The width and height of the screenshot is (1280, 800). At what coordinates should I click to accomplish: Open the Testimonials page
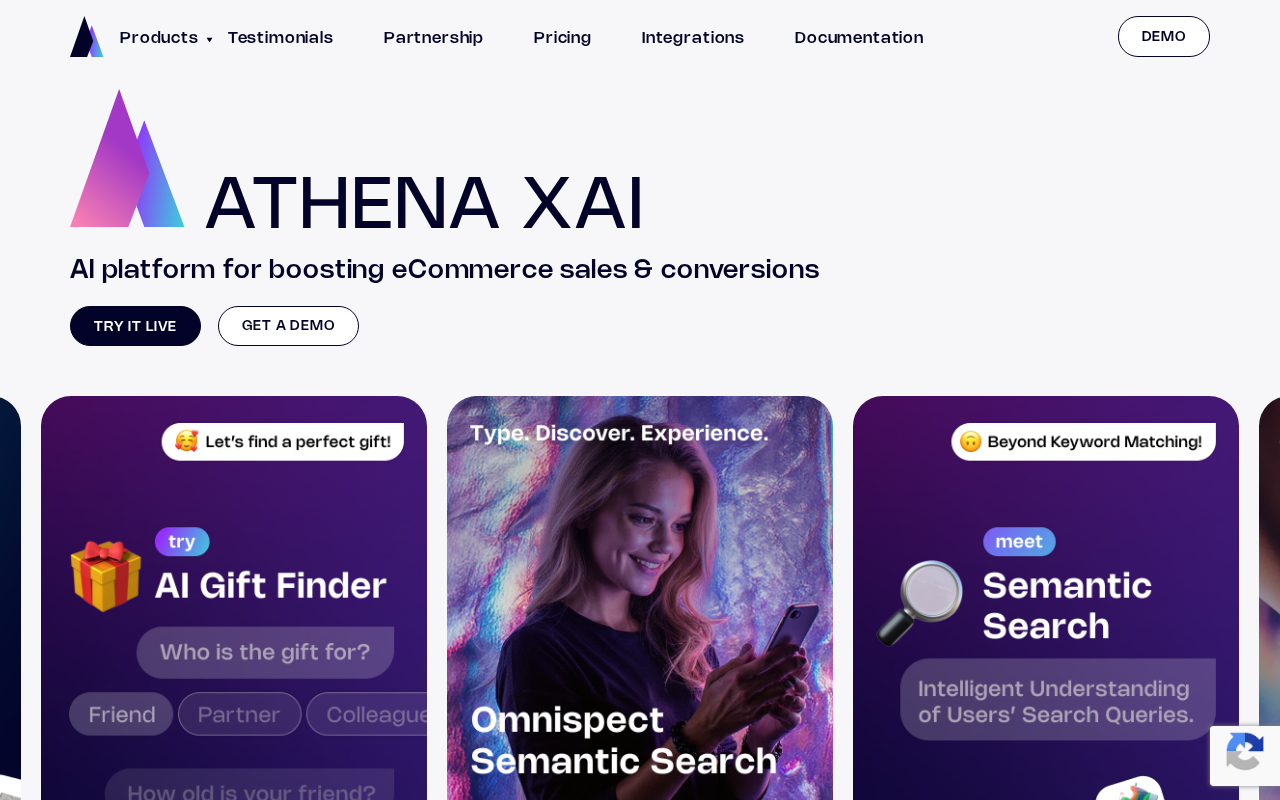(x=280, y=38)
